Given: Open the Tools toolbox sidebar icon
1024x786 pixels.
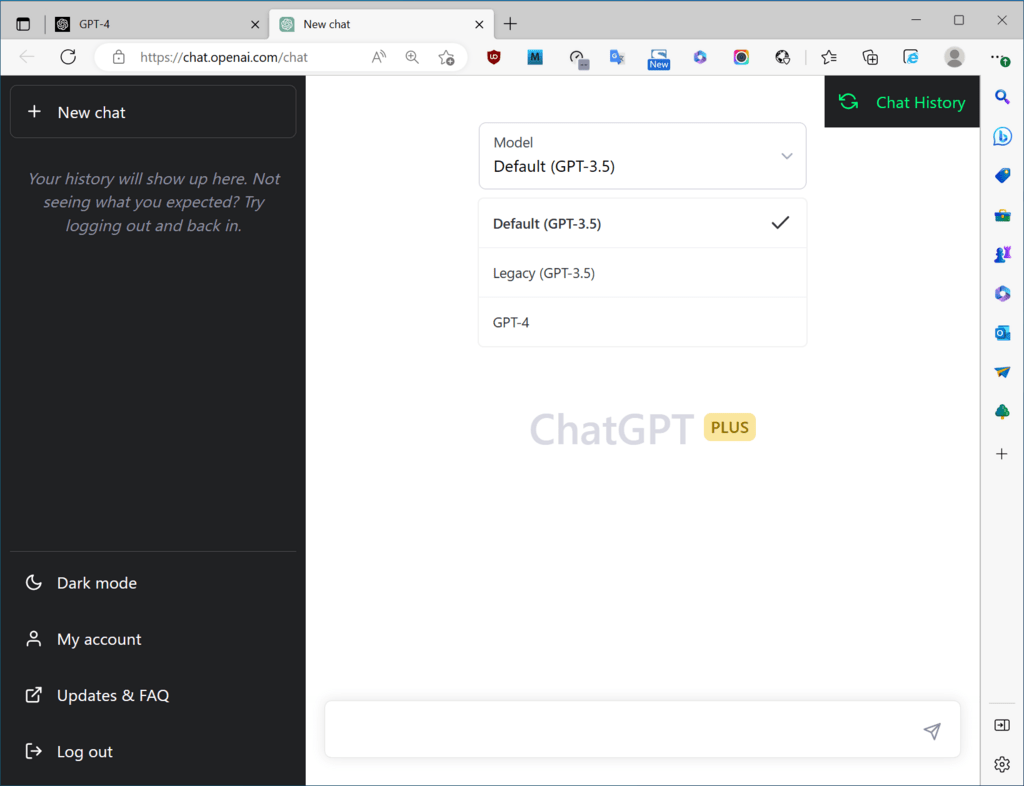Looking at the screenshot, I should click(x=1002, y=215).
